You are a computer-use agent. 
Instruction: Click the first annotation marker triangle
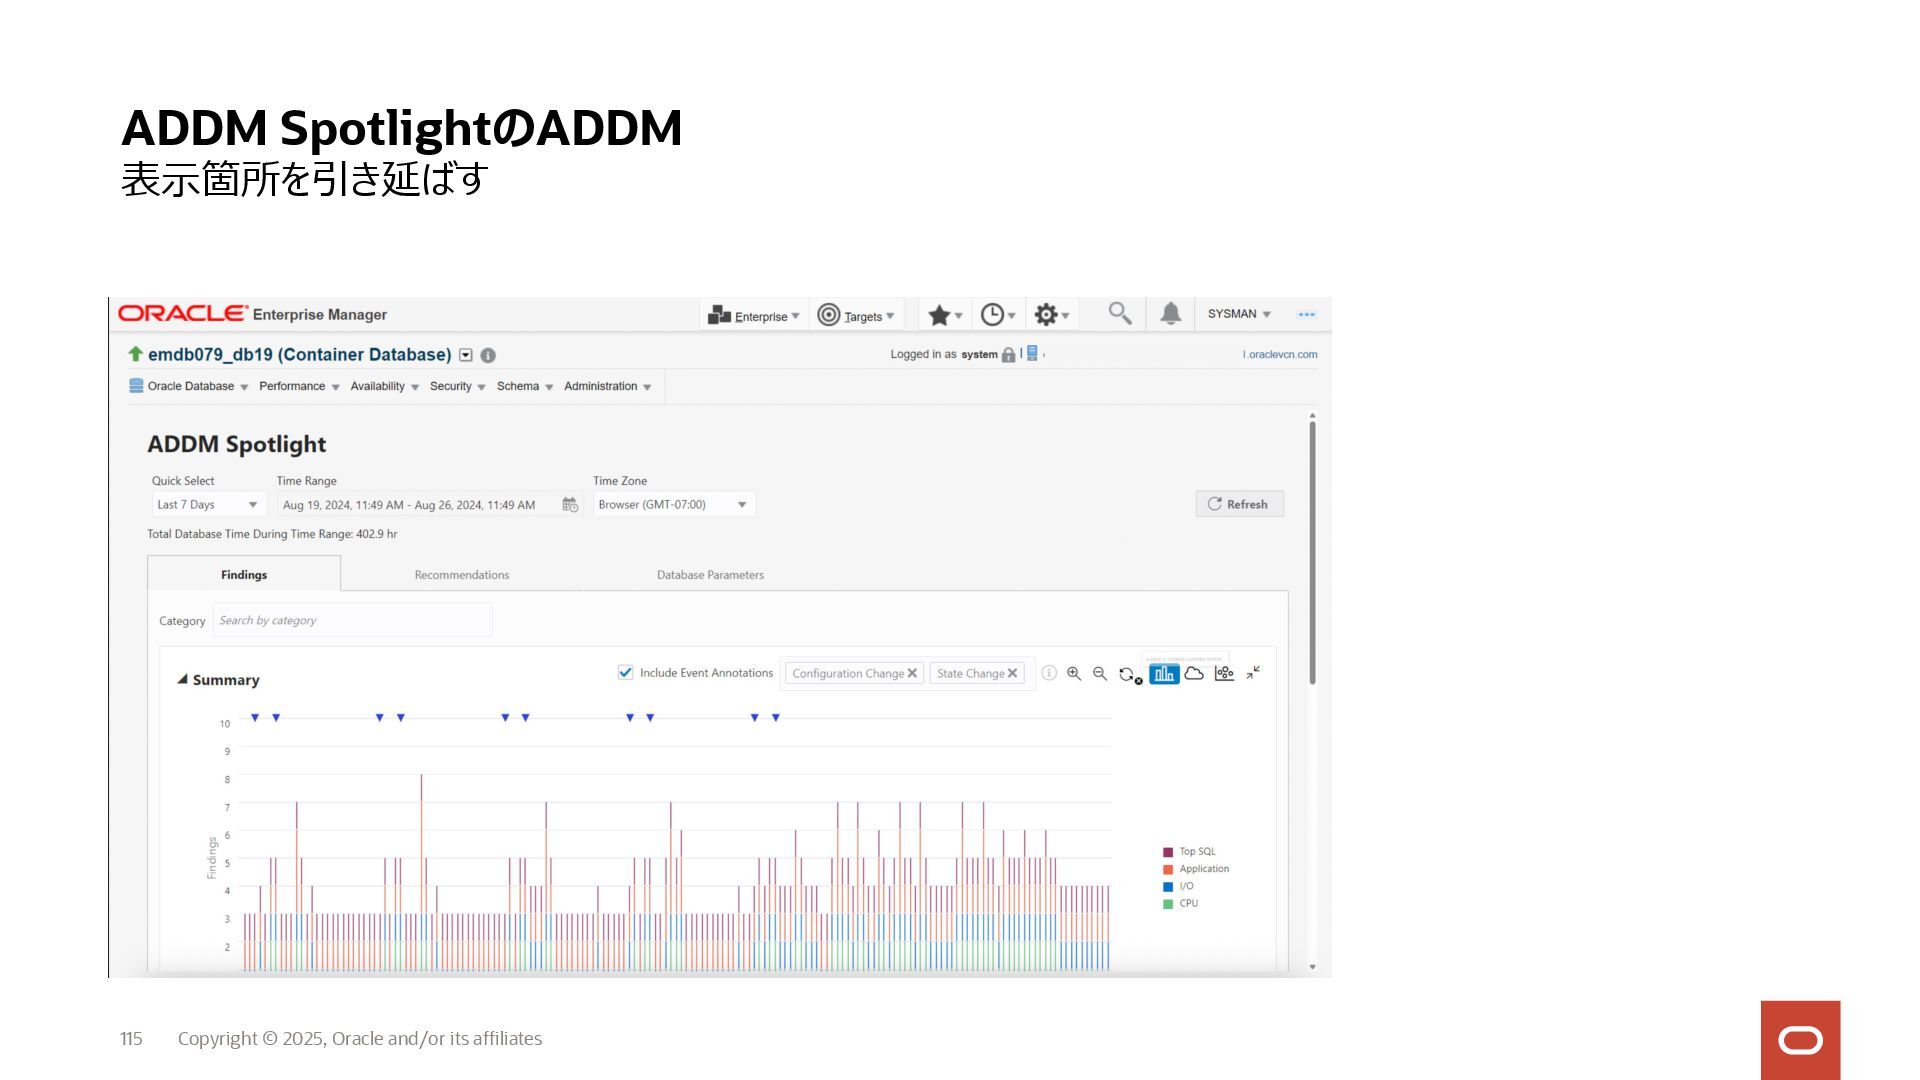[x=255, y=718]
